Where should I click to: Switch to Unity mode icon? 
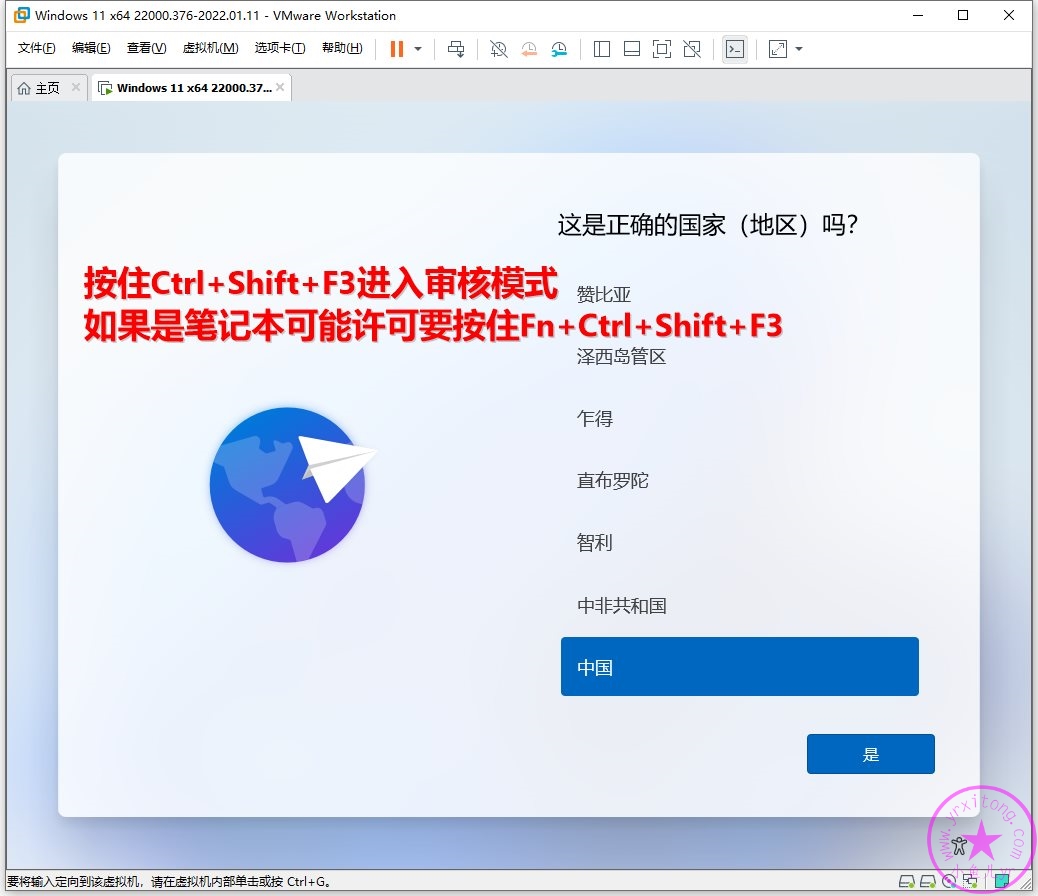(692, 49)
